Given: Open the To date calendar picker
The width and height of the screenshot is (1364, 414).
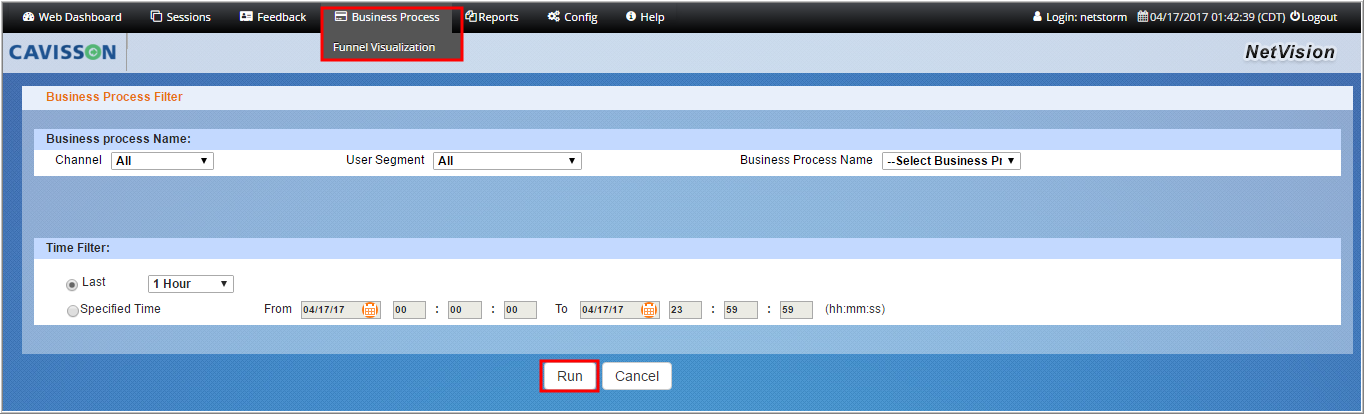Looking at the screenshot, I should point(649,310).
